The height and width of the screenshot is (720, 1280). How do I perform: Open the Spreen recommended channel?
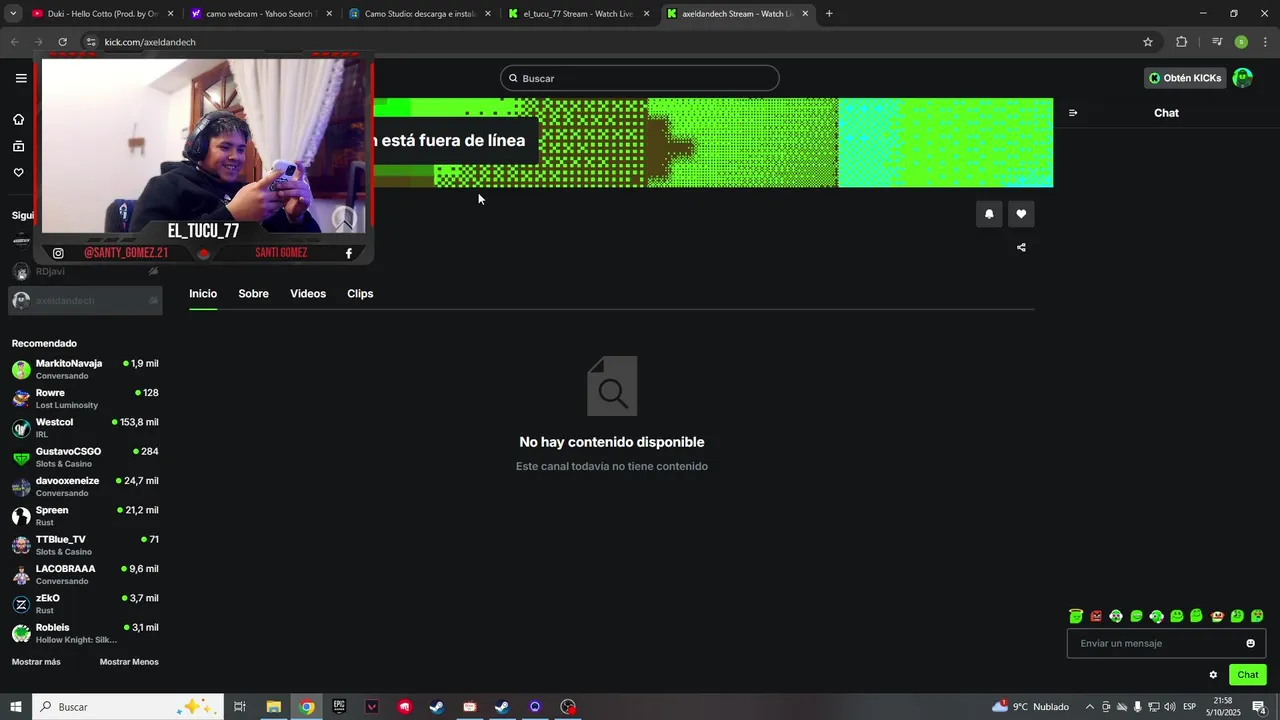click(85, 516)
